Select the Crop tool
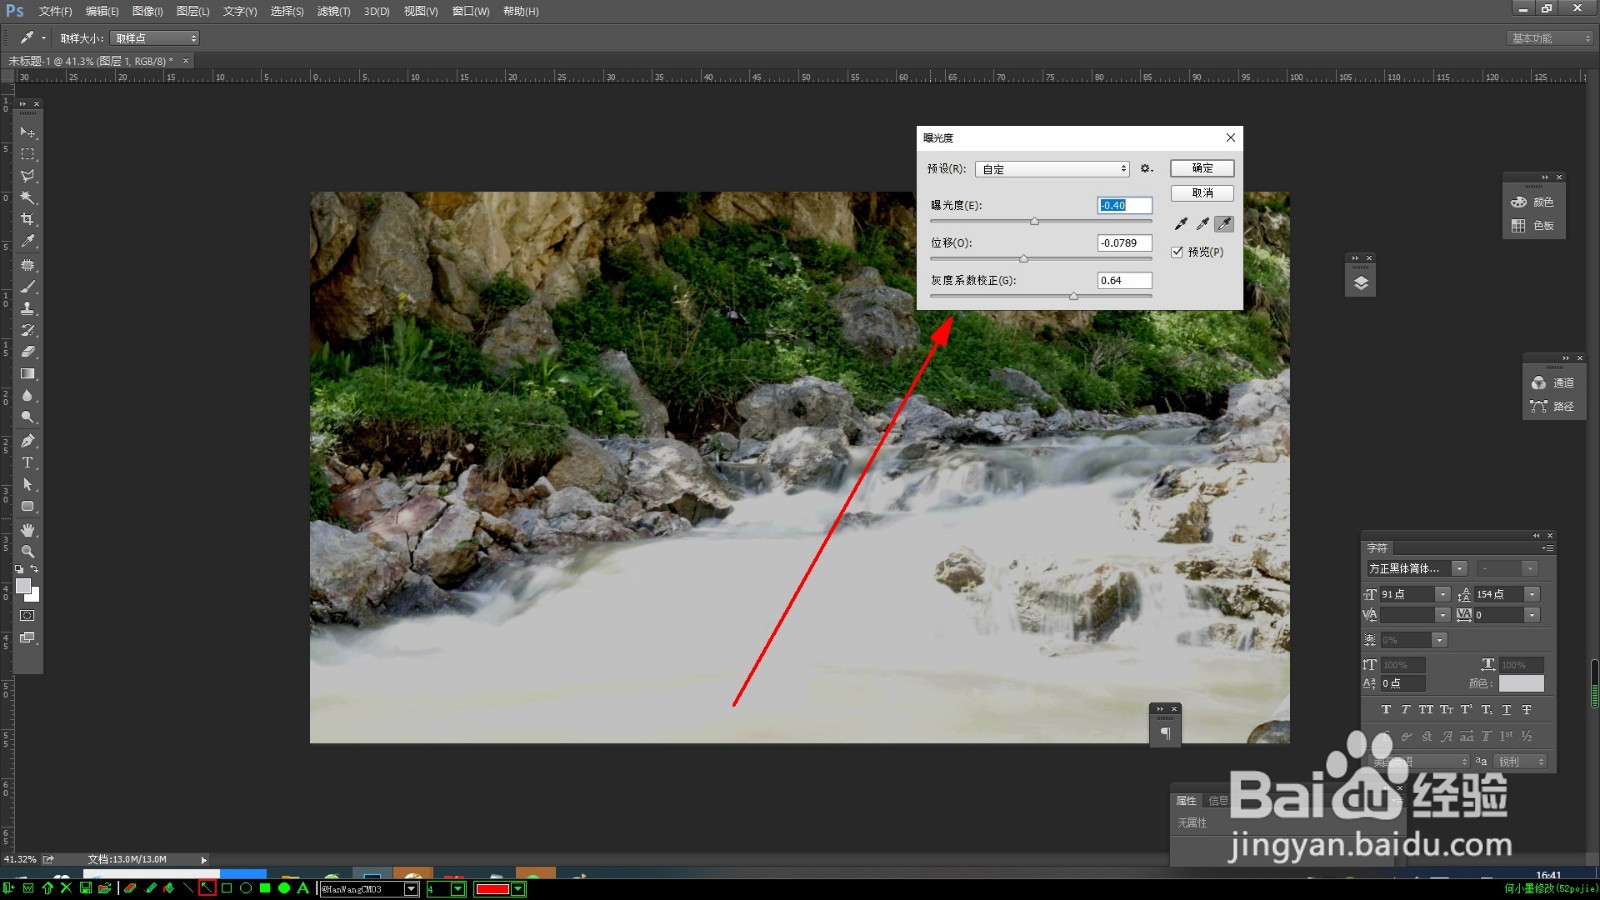 click(x=28, y=220)
